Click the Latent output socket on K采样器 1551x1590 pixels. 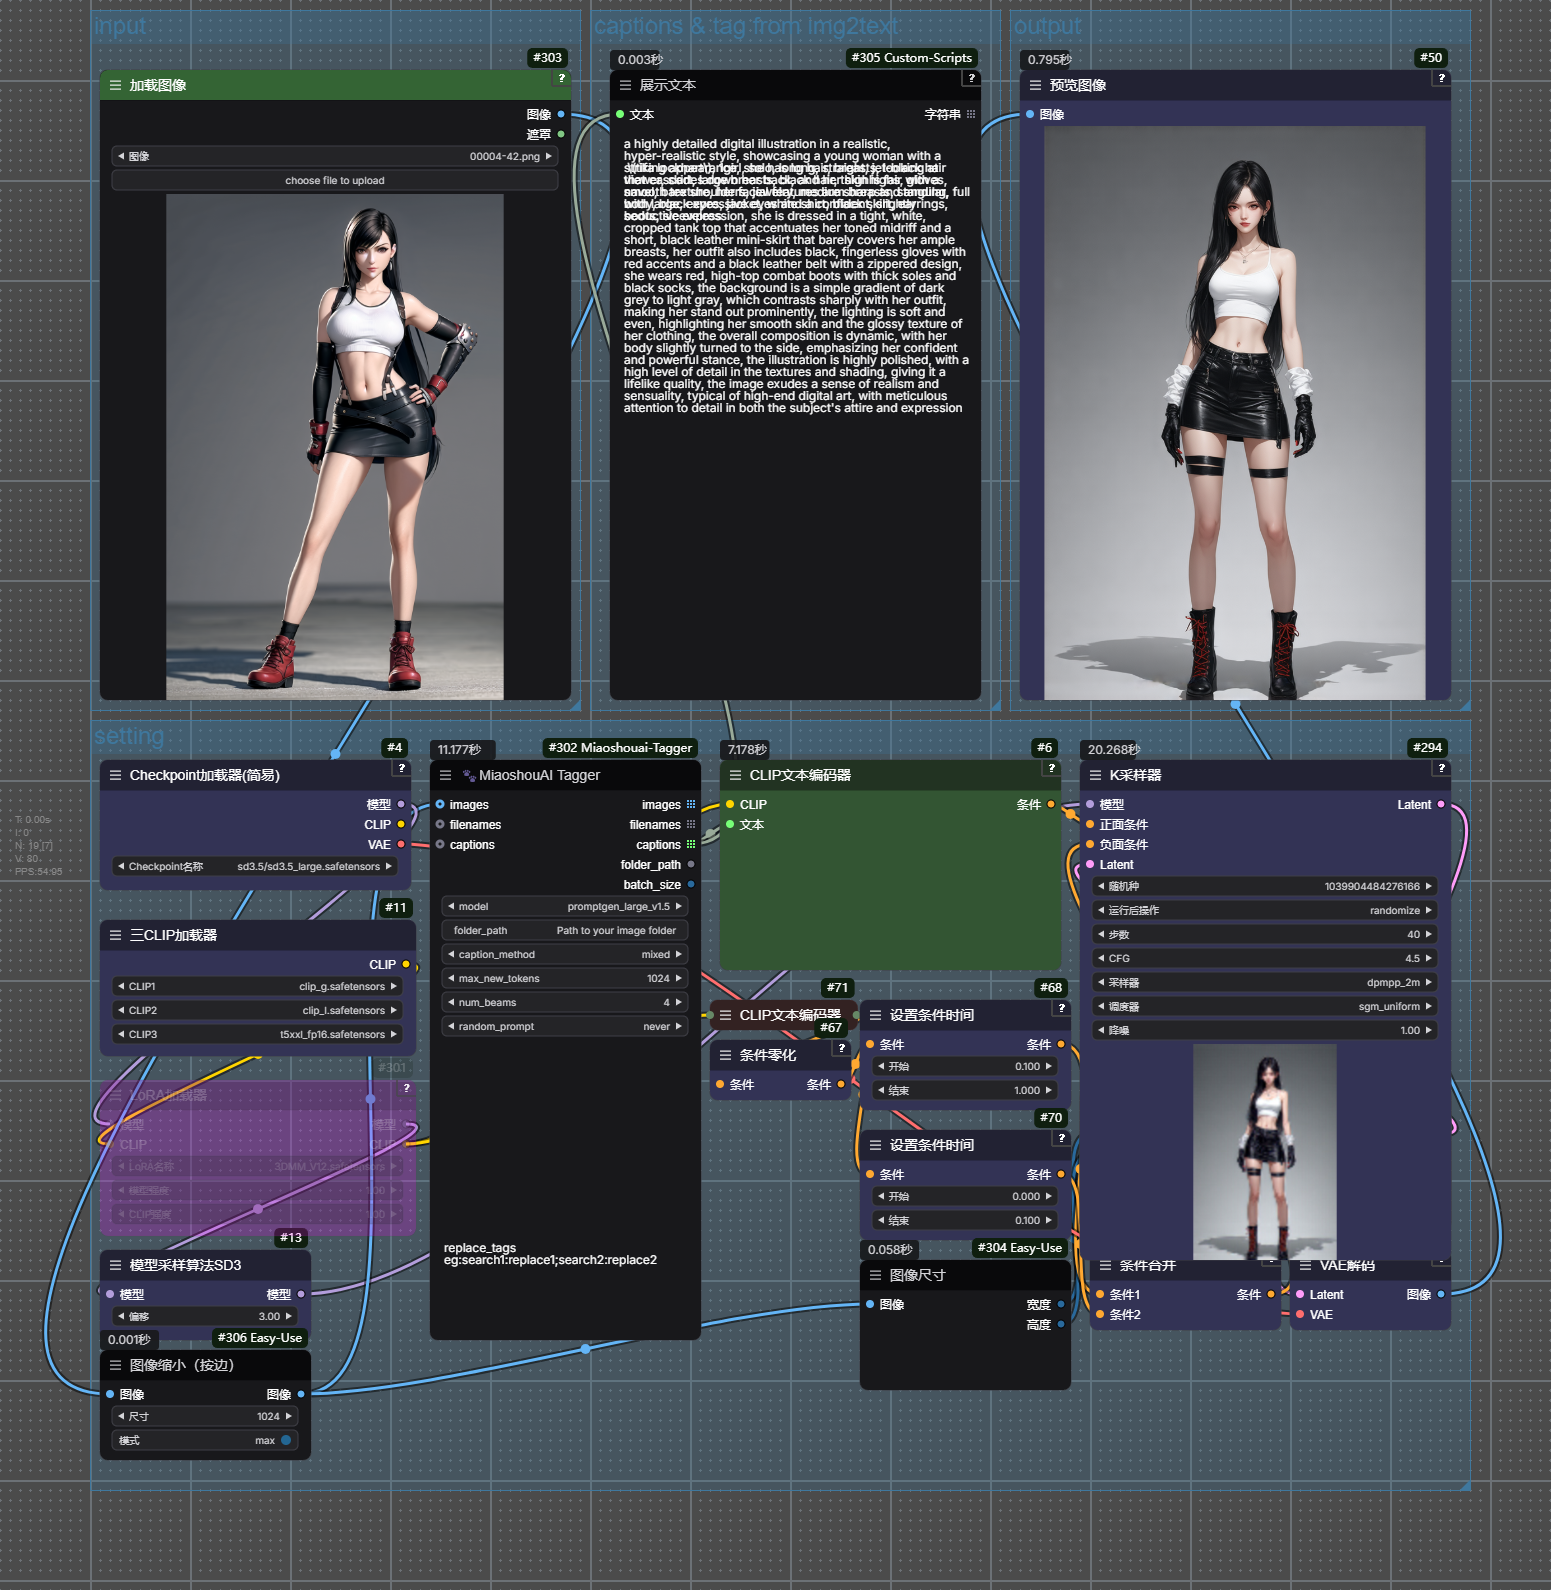[x=1441, y=805]
